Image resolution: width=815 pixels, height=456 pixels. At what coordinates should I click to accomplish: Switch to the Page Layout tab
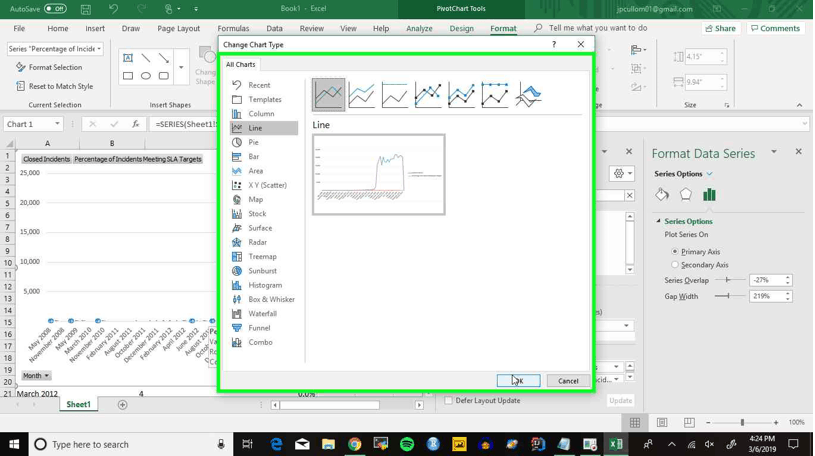coord(178,29)
